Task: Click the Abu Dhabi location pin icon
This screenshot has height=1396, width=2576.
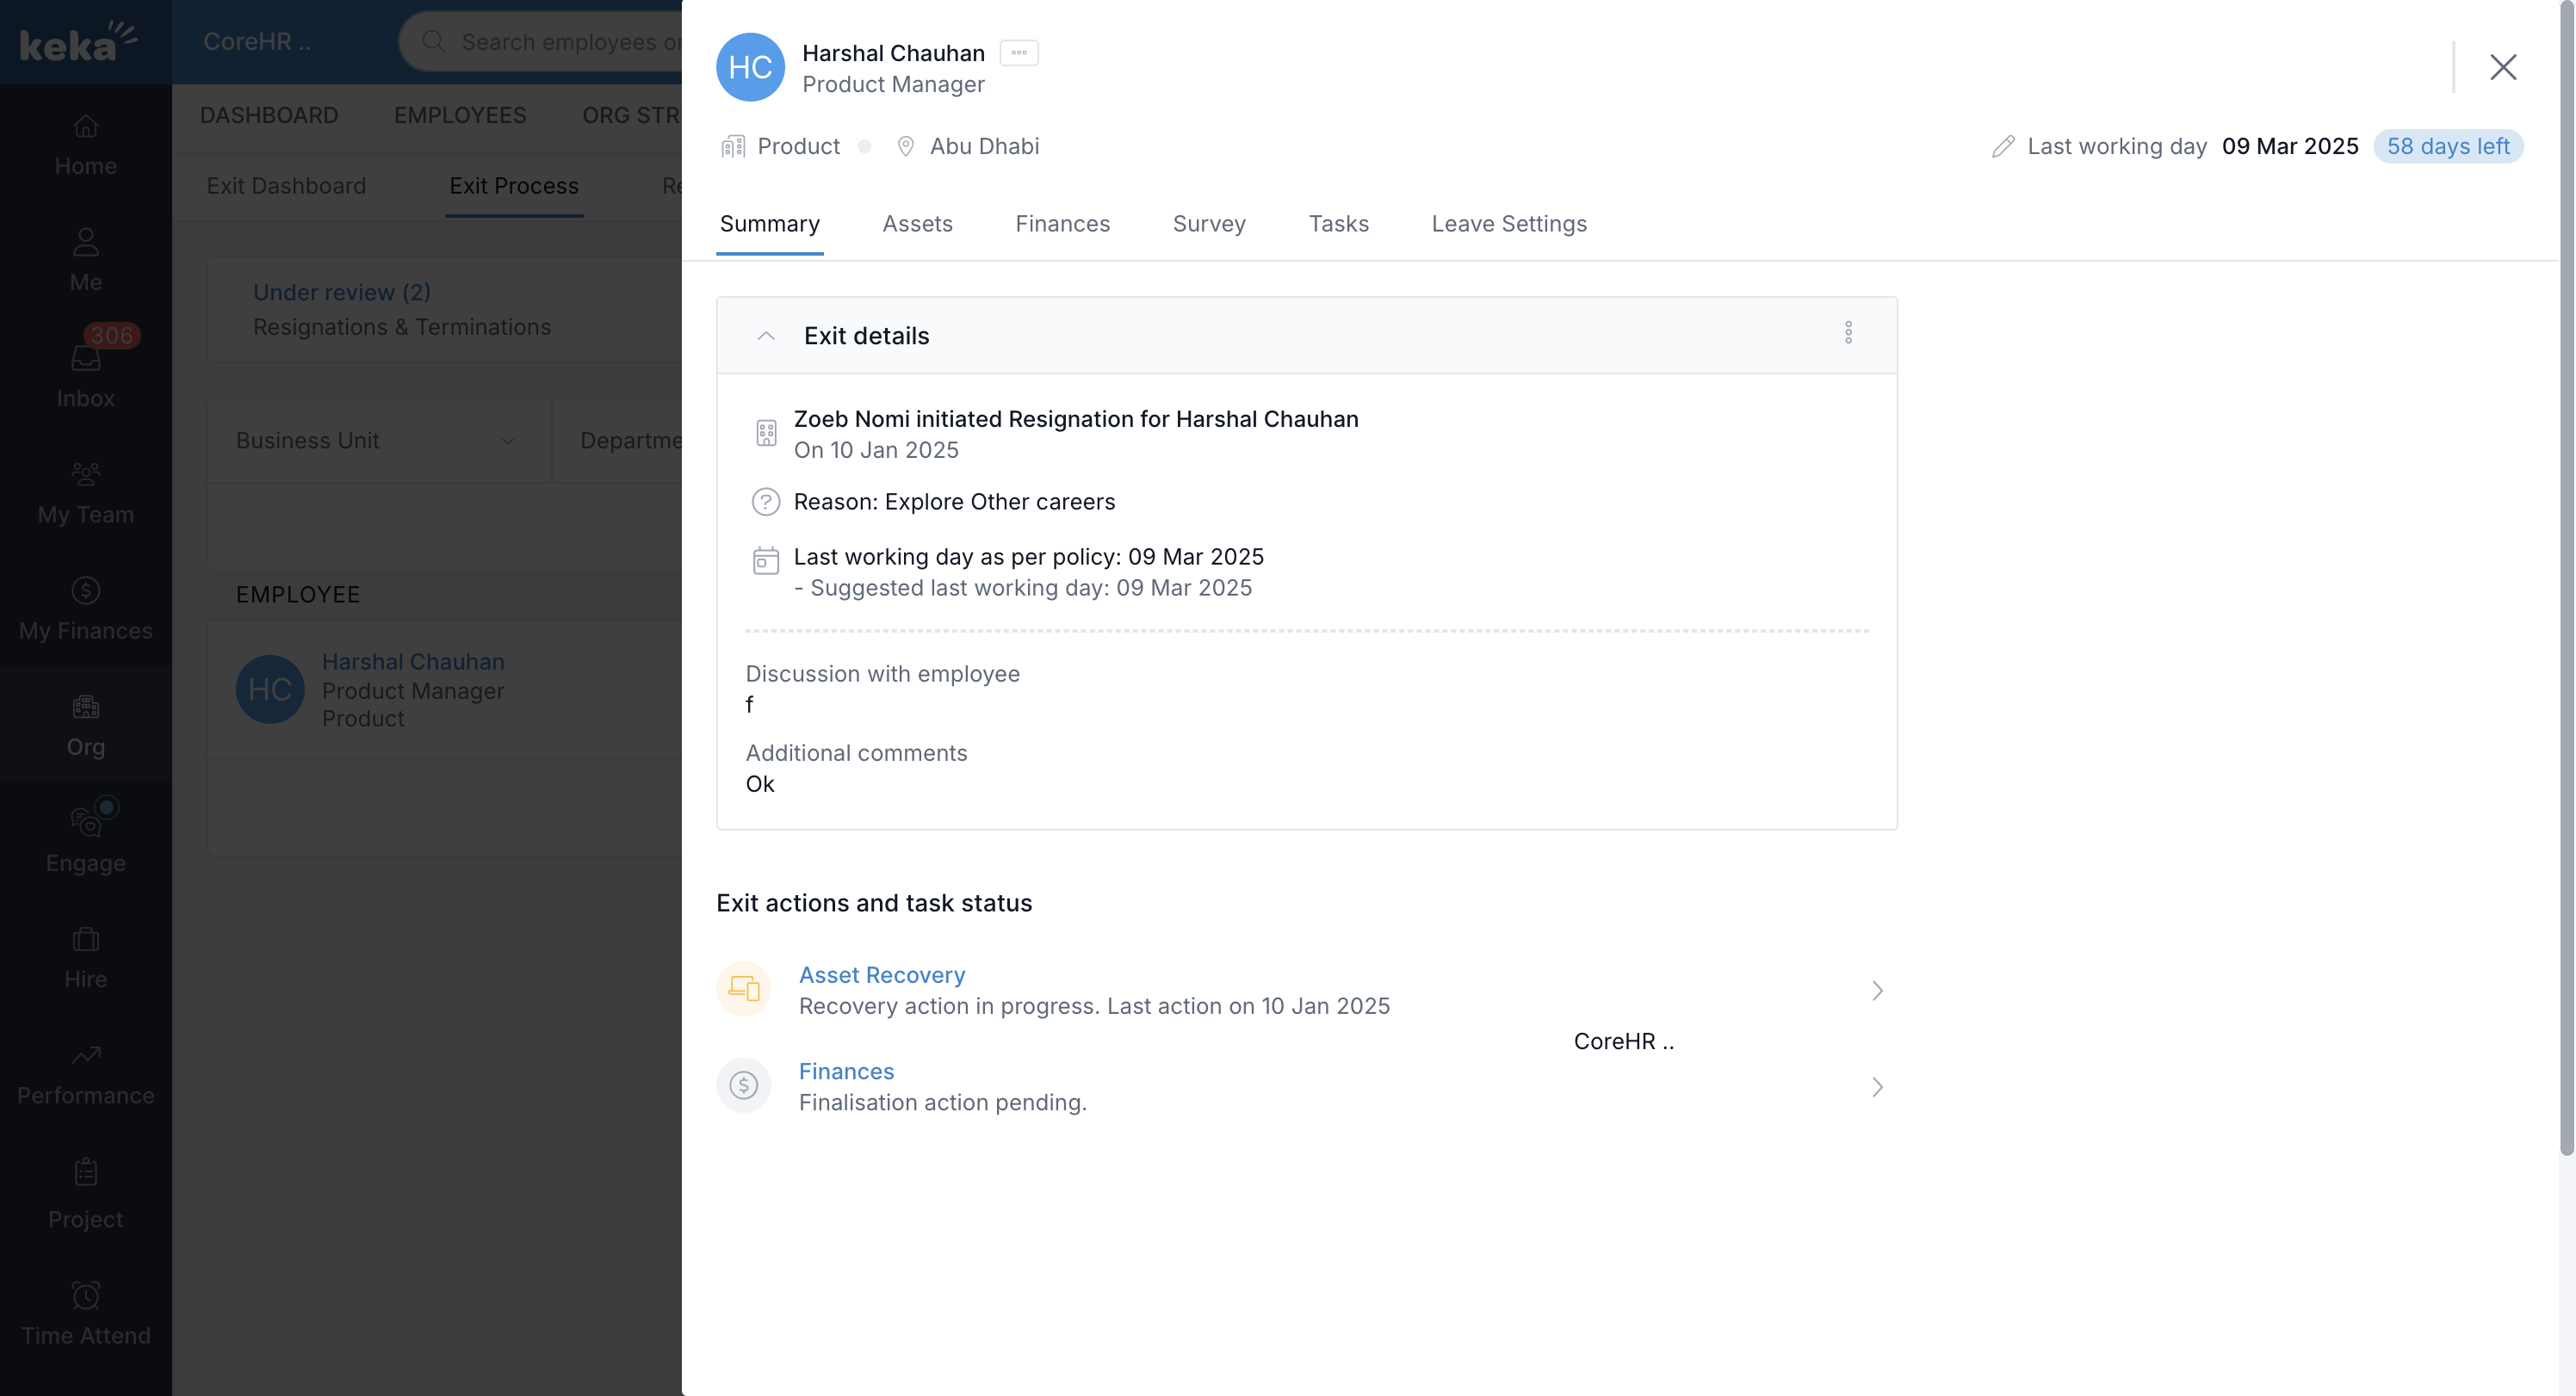Action: pyautogui.click(x=905, y=146)
